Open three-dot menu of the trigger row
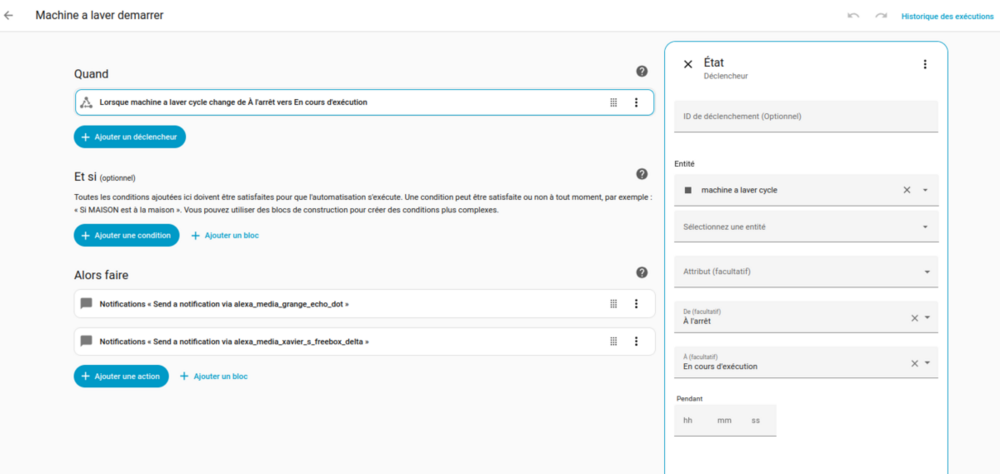Image resolution: width=1000 pixels, height=474 pixels. pos(636,102)
